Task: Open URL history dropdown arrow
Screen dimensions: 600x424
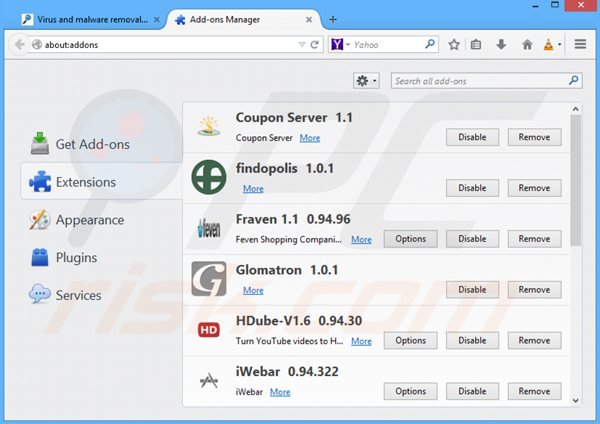Action: [x=302, y=45]
